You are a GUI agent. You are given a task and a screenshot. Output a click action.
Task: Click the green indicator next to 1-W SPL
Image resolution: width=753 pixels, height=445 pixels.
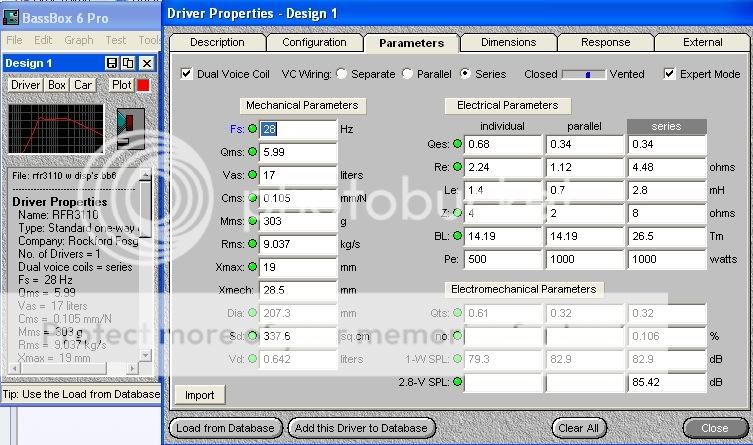[x=457, y=359]
